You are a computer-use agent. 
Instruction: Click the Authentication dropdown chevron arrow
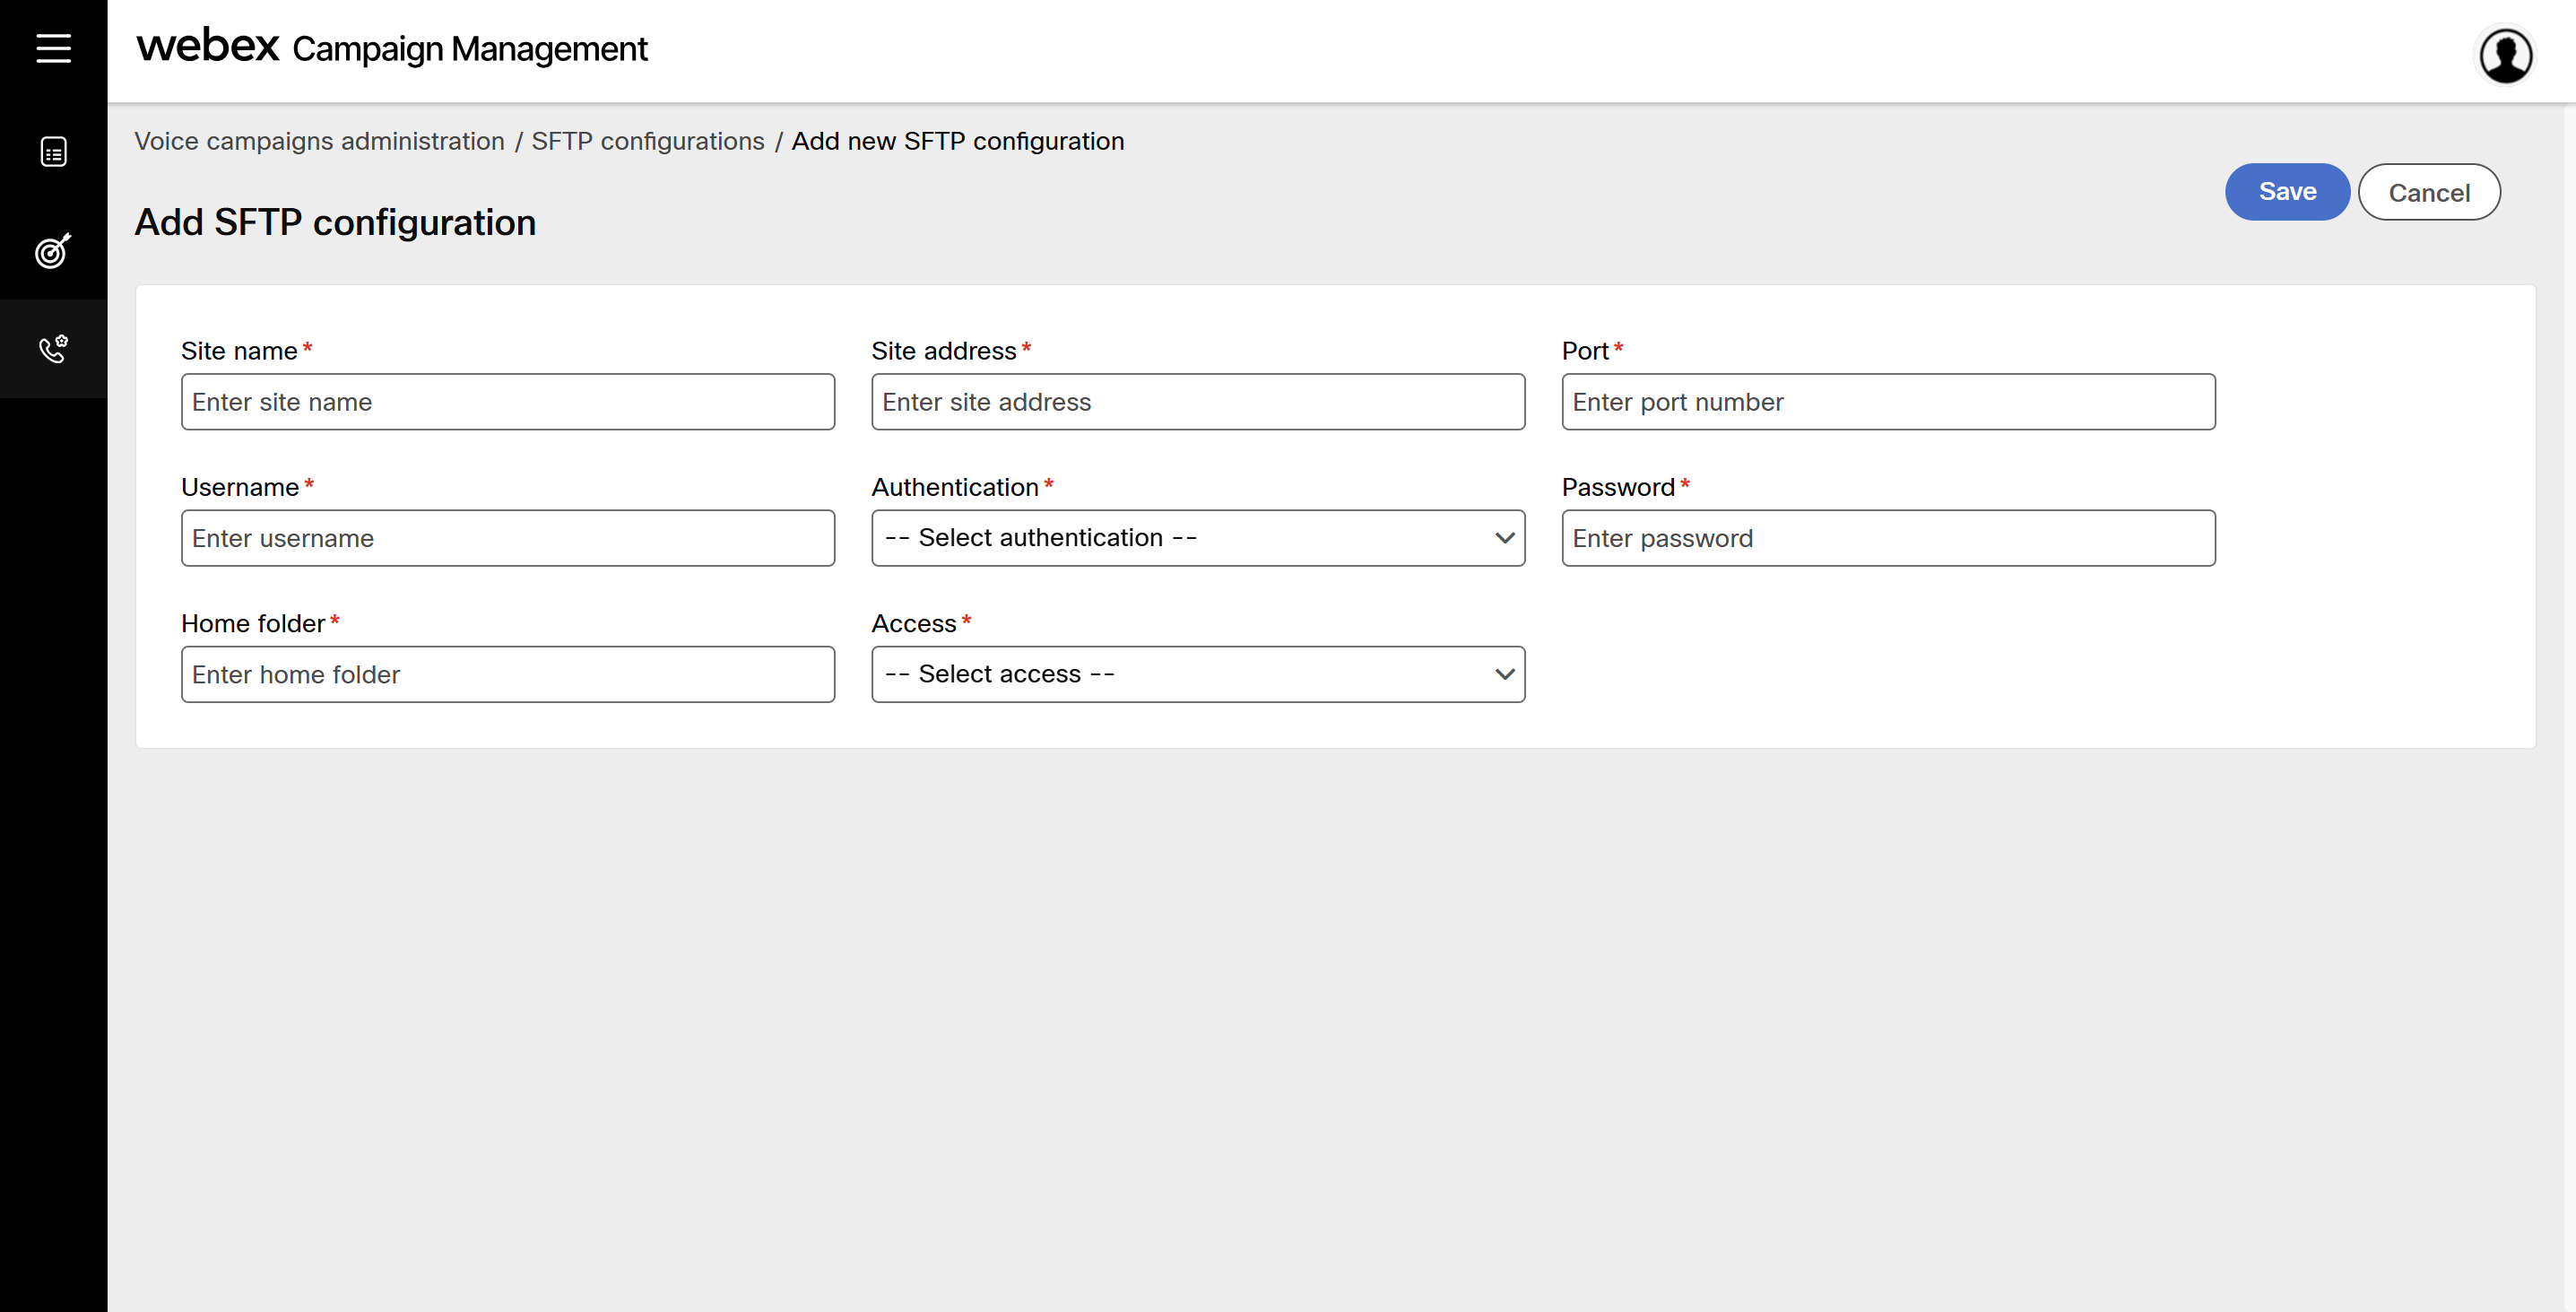coord(1504,538)
